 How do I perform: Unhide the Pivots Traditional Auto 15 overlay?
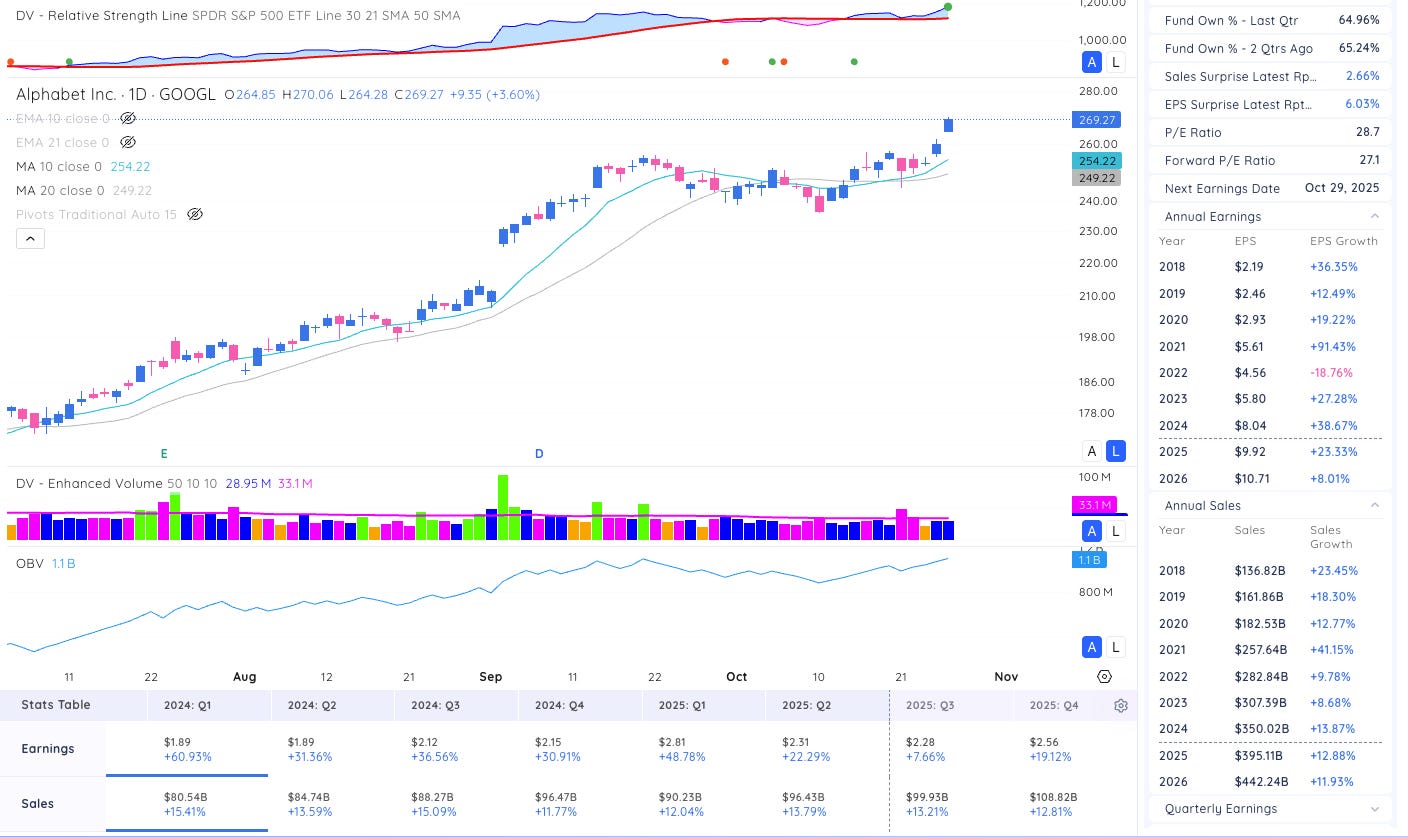(195, 214)
